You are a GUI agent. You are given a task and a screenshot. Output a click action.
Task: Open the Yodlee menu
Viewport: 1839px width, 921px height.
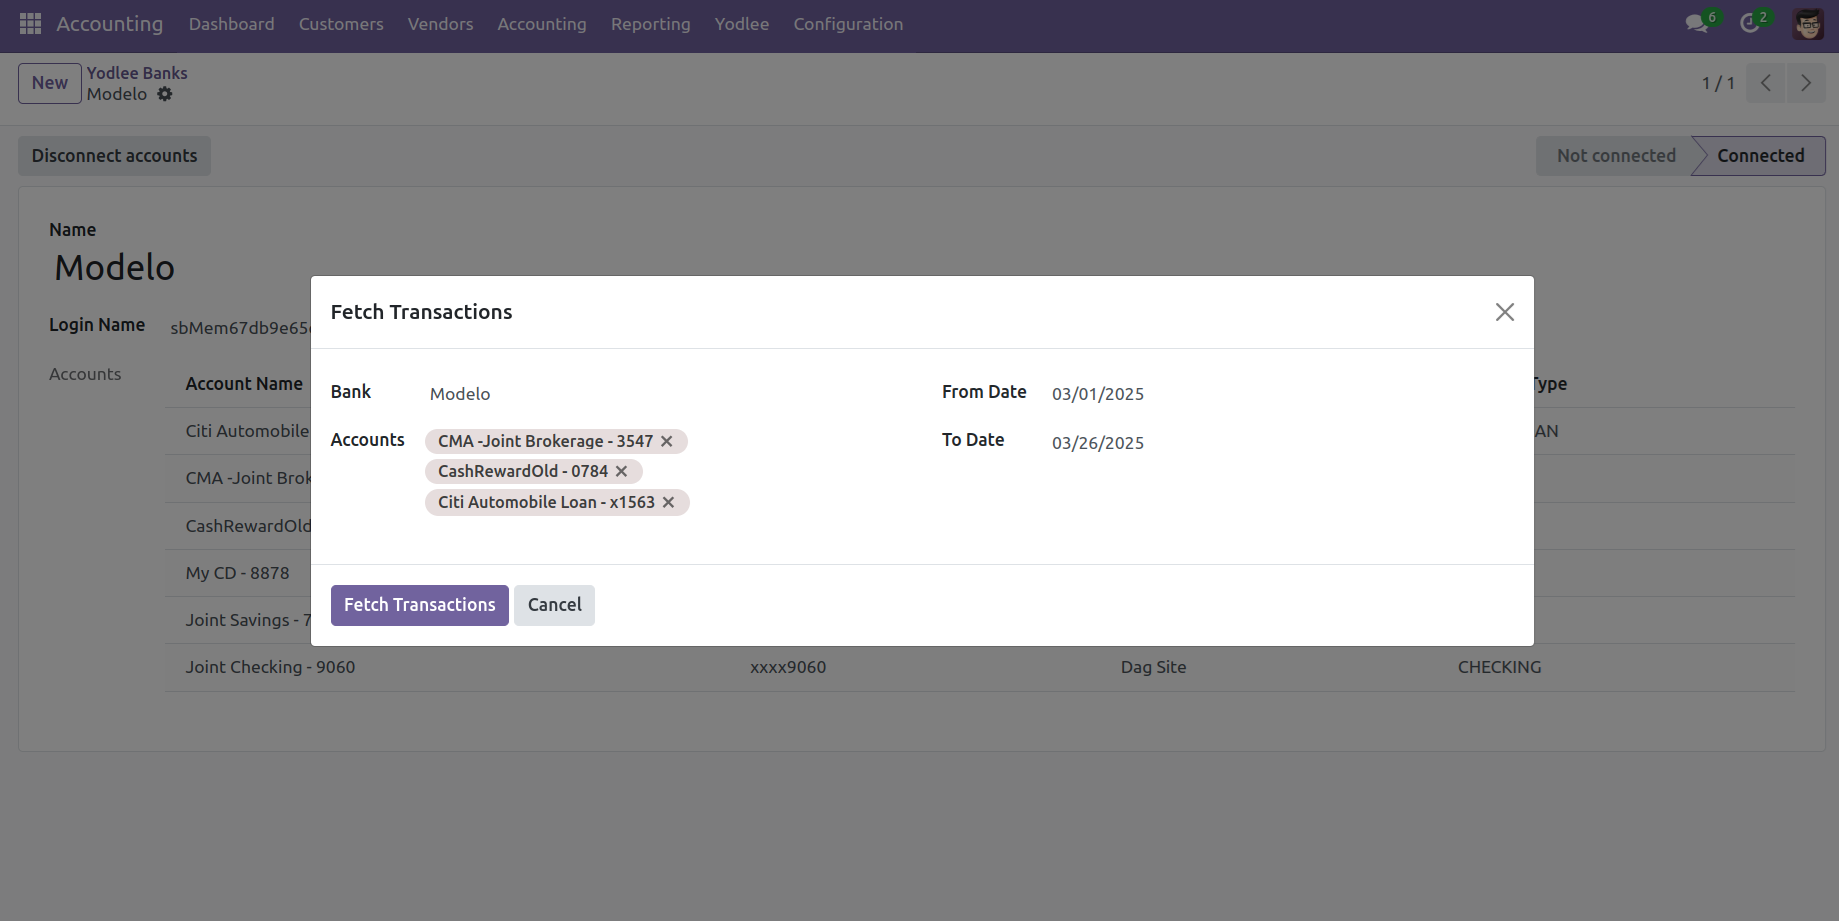point(741,24)
